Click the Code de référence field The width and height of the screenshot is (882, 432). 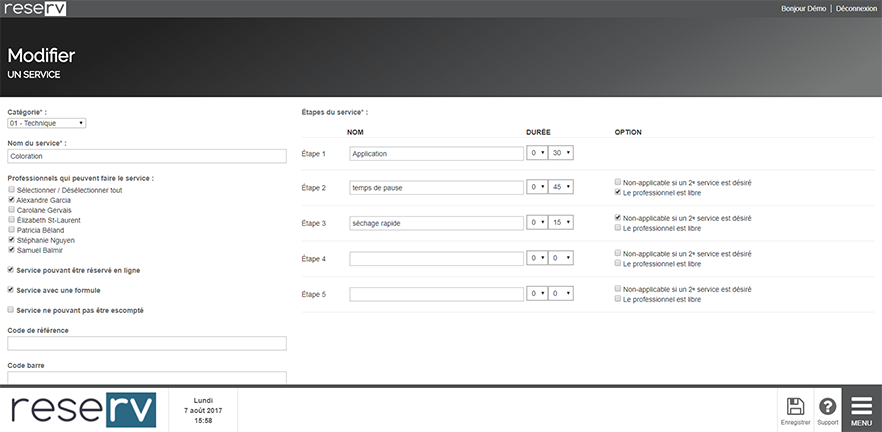pyautogui.click(x=147, y=343)
